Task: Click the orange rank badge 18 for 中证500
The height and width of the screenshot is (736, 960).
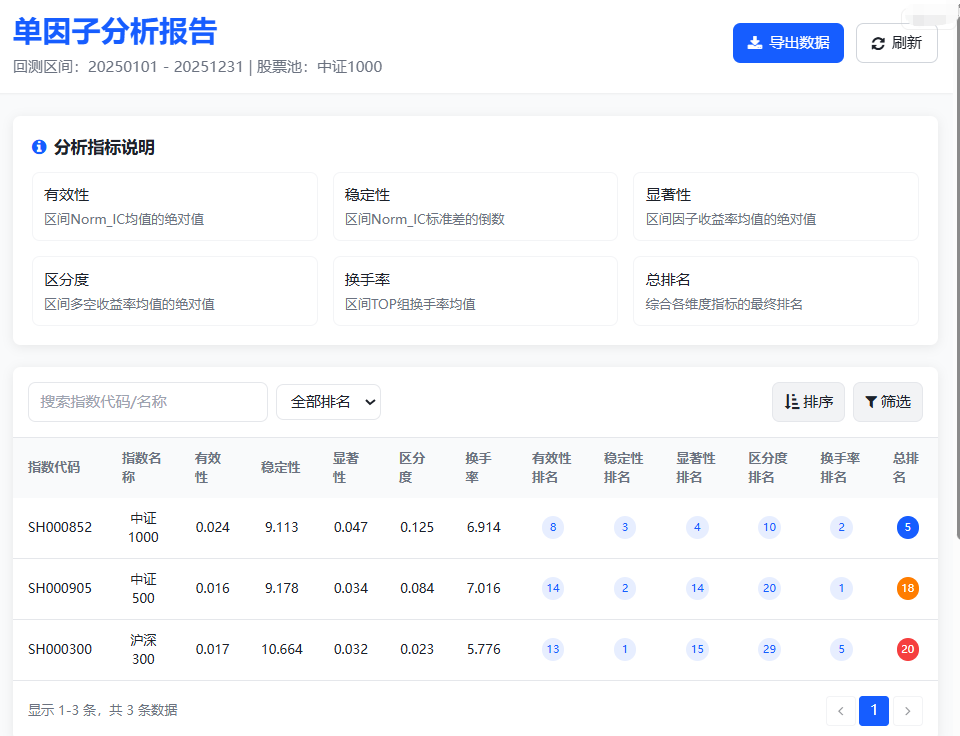Action: 907,588
